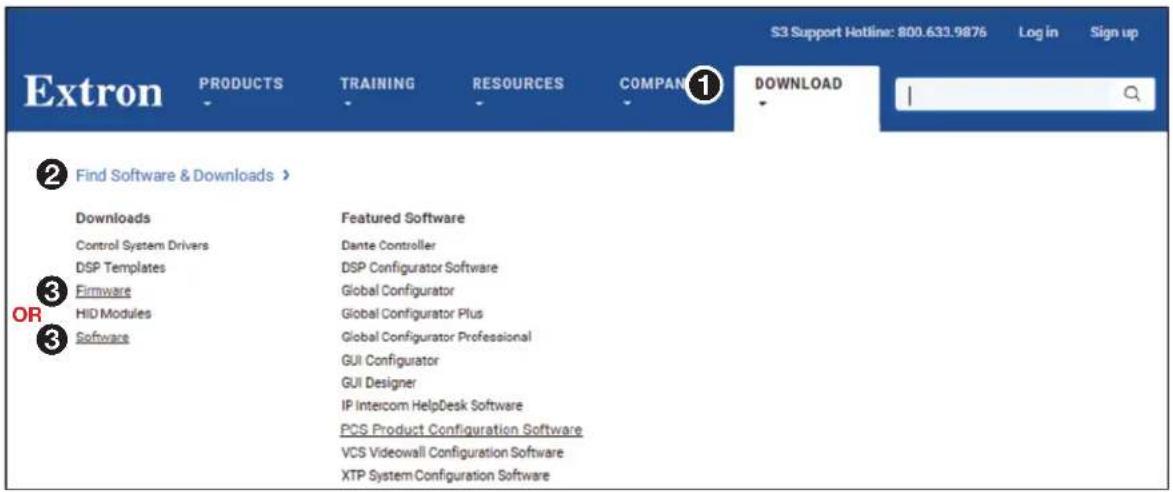Image resolution: width=1173 pixels, height=492 pixels.
Task: Open Control System Drivers link
Action: [142, 245]
